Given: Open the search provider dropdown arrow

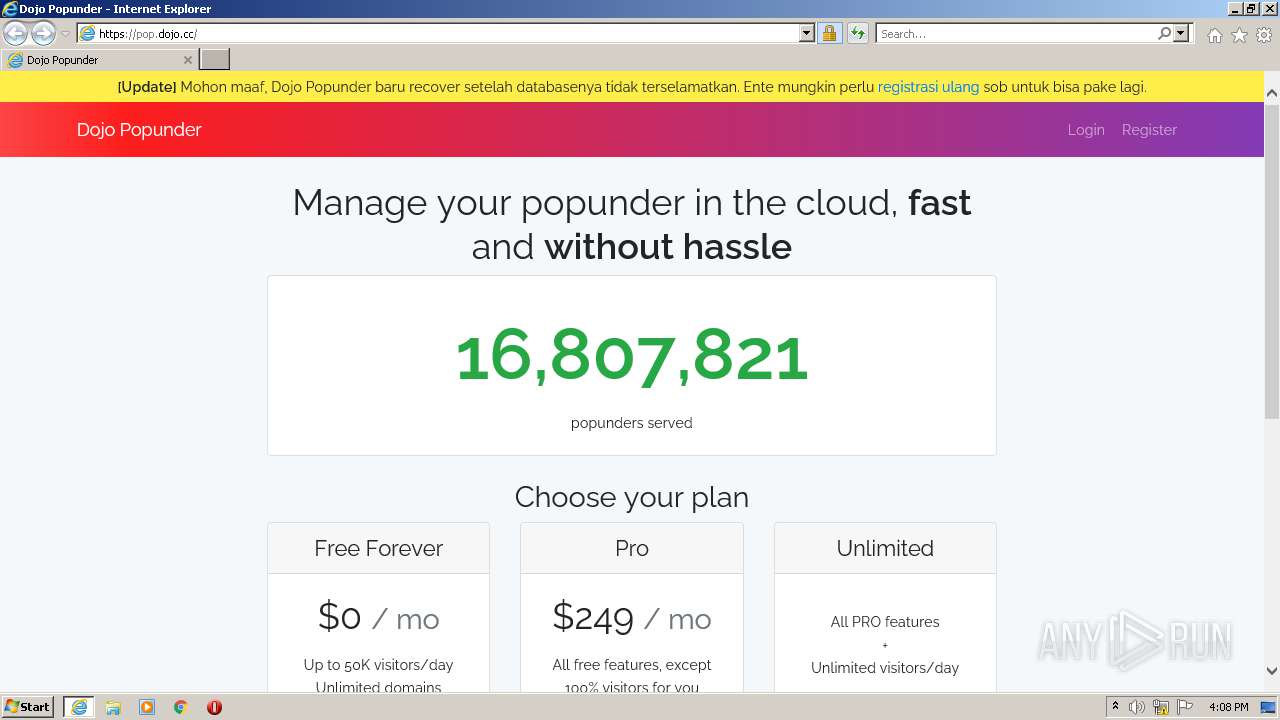Looking at the screenshot, I should (x=1181, y=33).
